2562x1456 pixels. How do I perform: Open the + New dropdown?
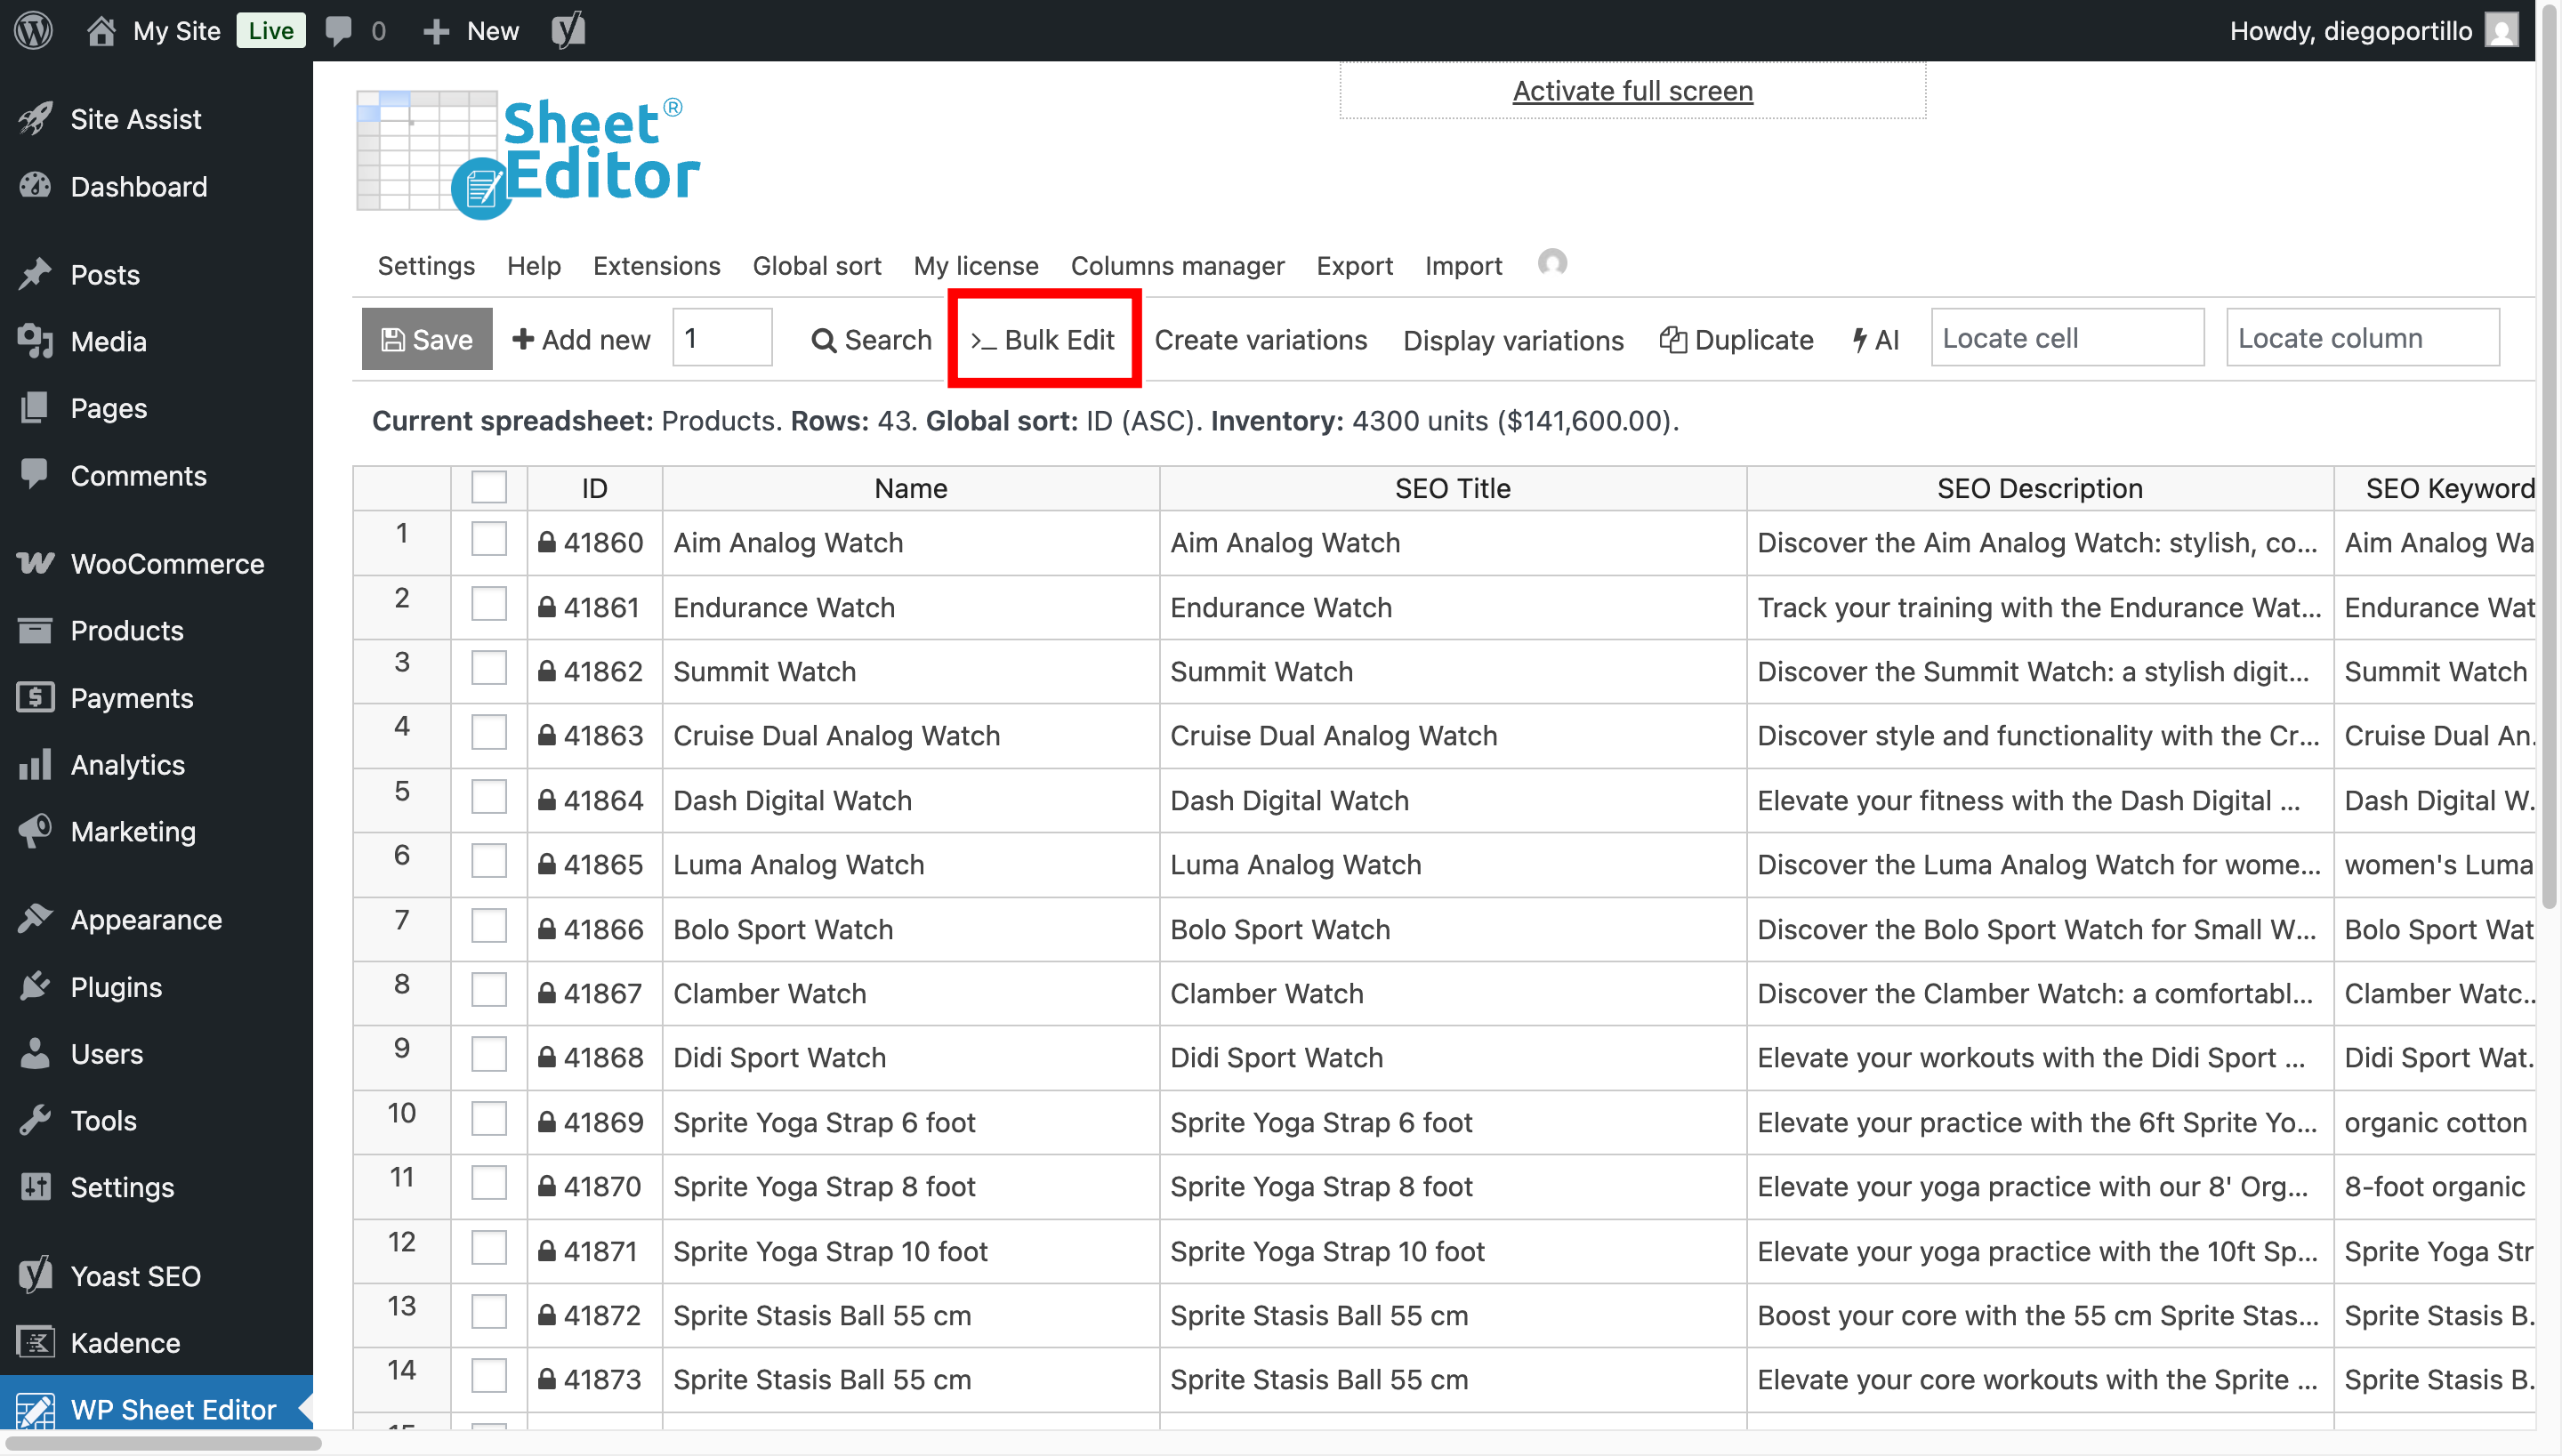point(470,30)
